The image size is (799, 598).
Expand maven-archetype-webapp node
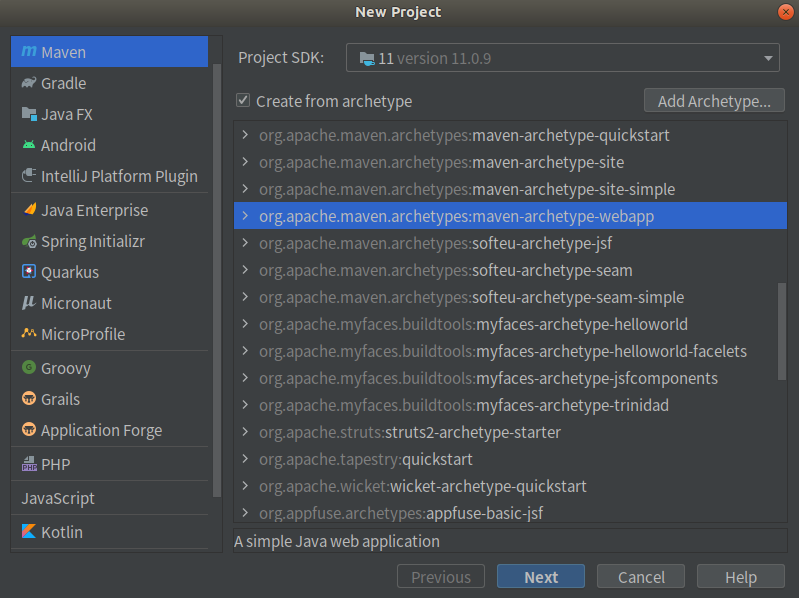point(245,216)
